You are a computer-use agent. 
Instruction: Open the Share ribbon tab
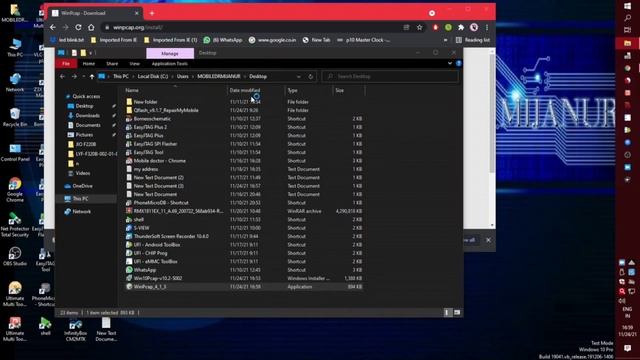(x=112, y=64)
